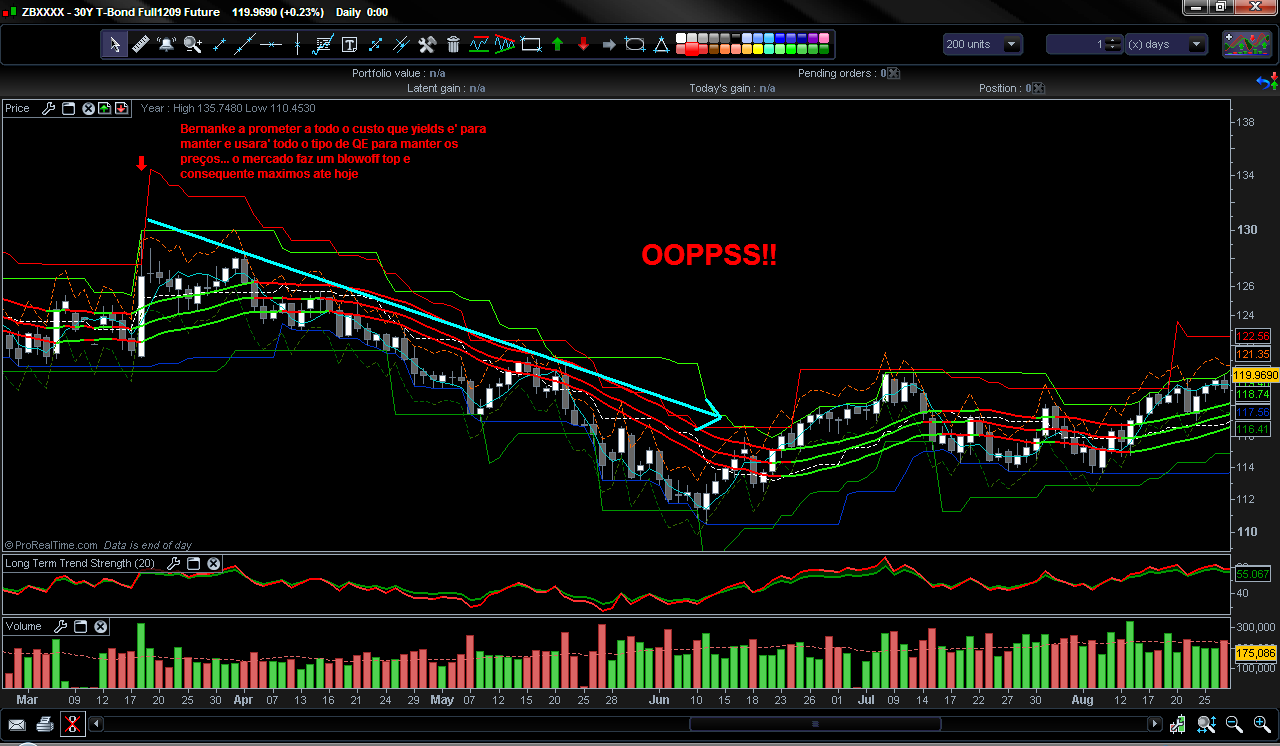Screen dimensions: 1280x746
Task: Click the 175,086 volume value label
Action: coord(1255,652)
